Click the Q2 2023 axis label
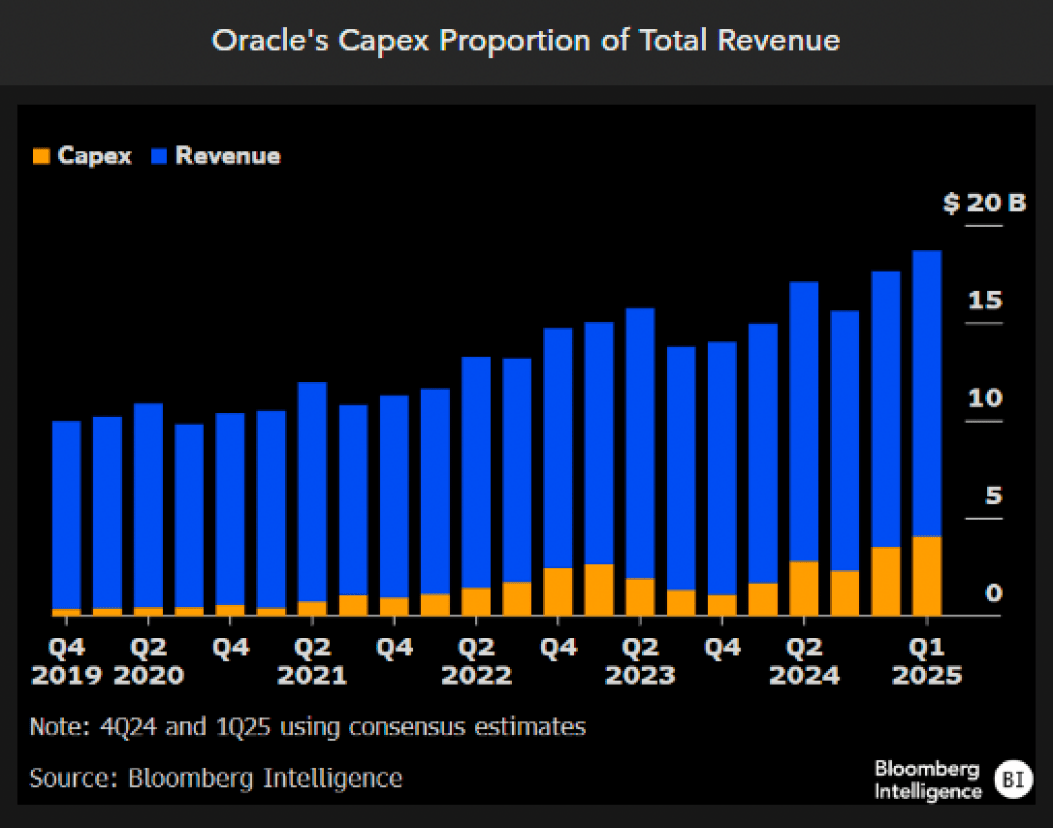Screen dimensions: 1053x828 coord(640,661)
